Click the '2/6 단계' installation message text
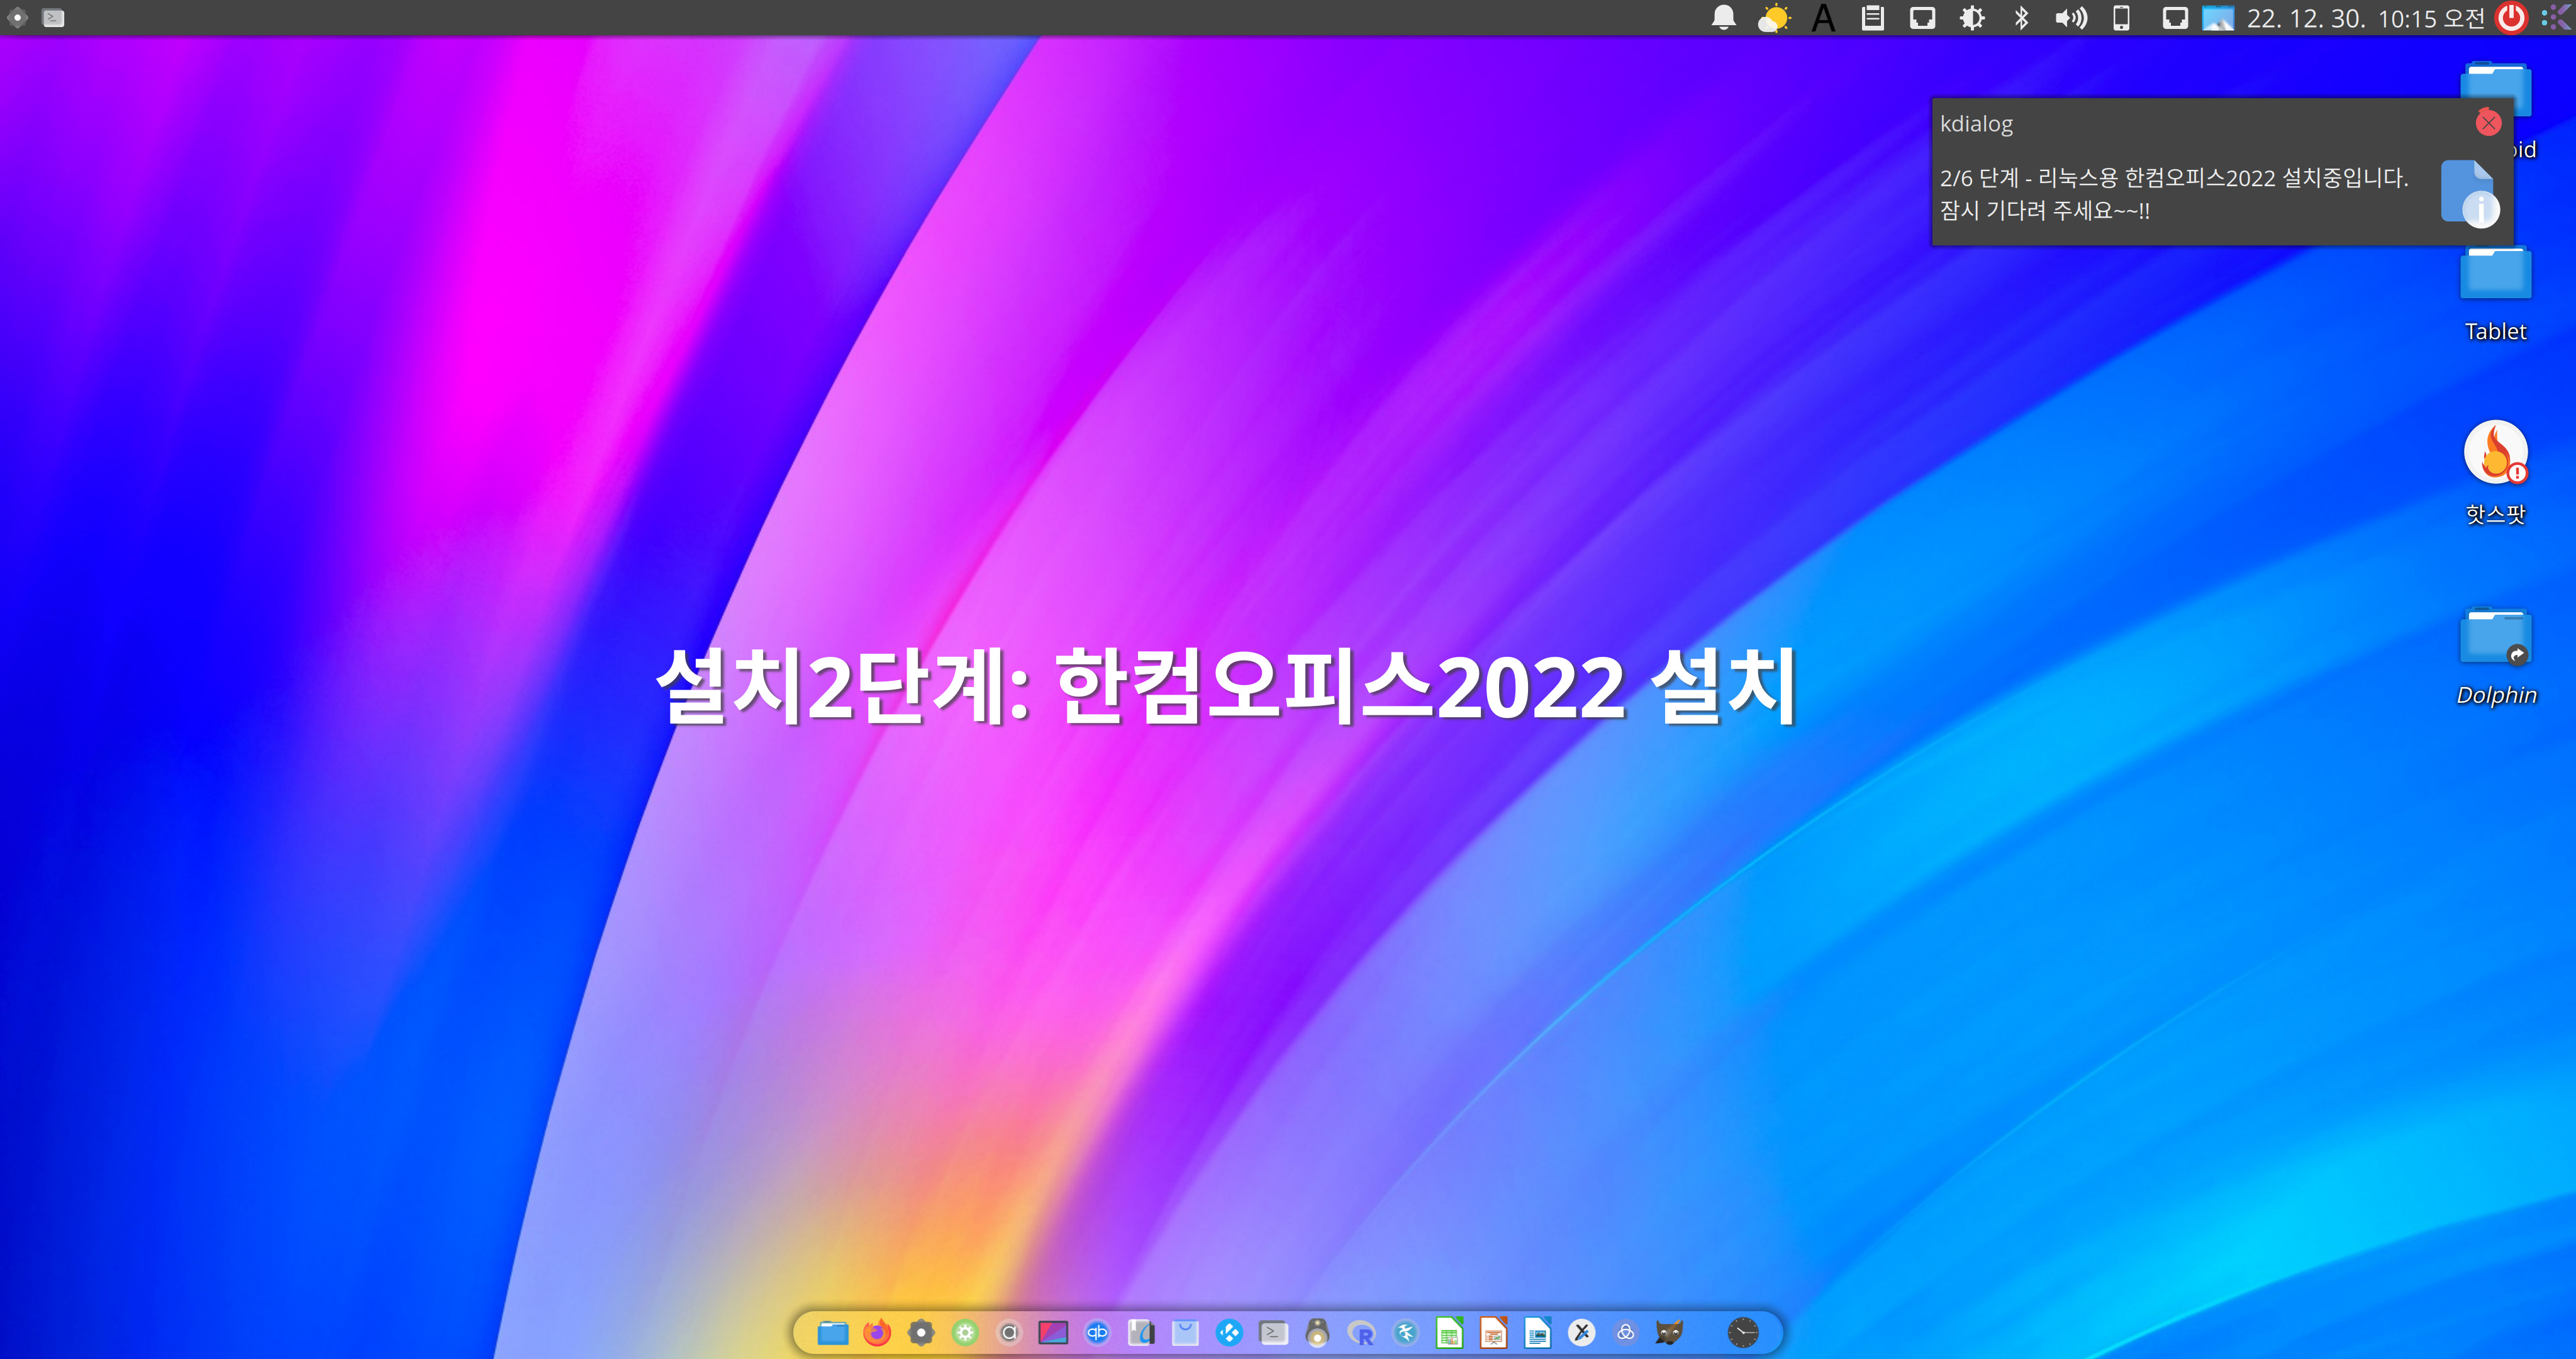 point(2173,178)
